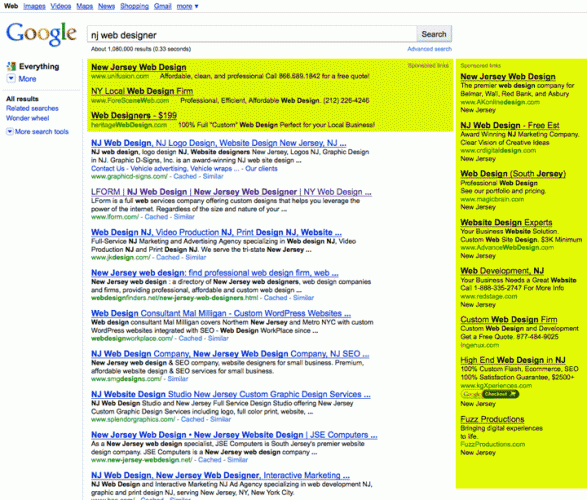The image size is (587, 500).
Task: Open New Jersey web design: find professional result
Action: pyautogui.click(x=215, y=273)
